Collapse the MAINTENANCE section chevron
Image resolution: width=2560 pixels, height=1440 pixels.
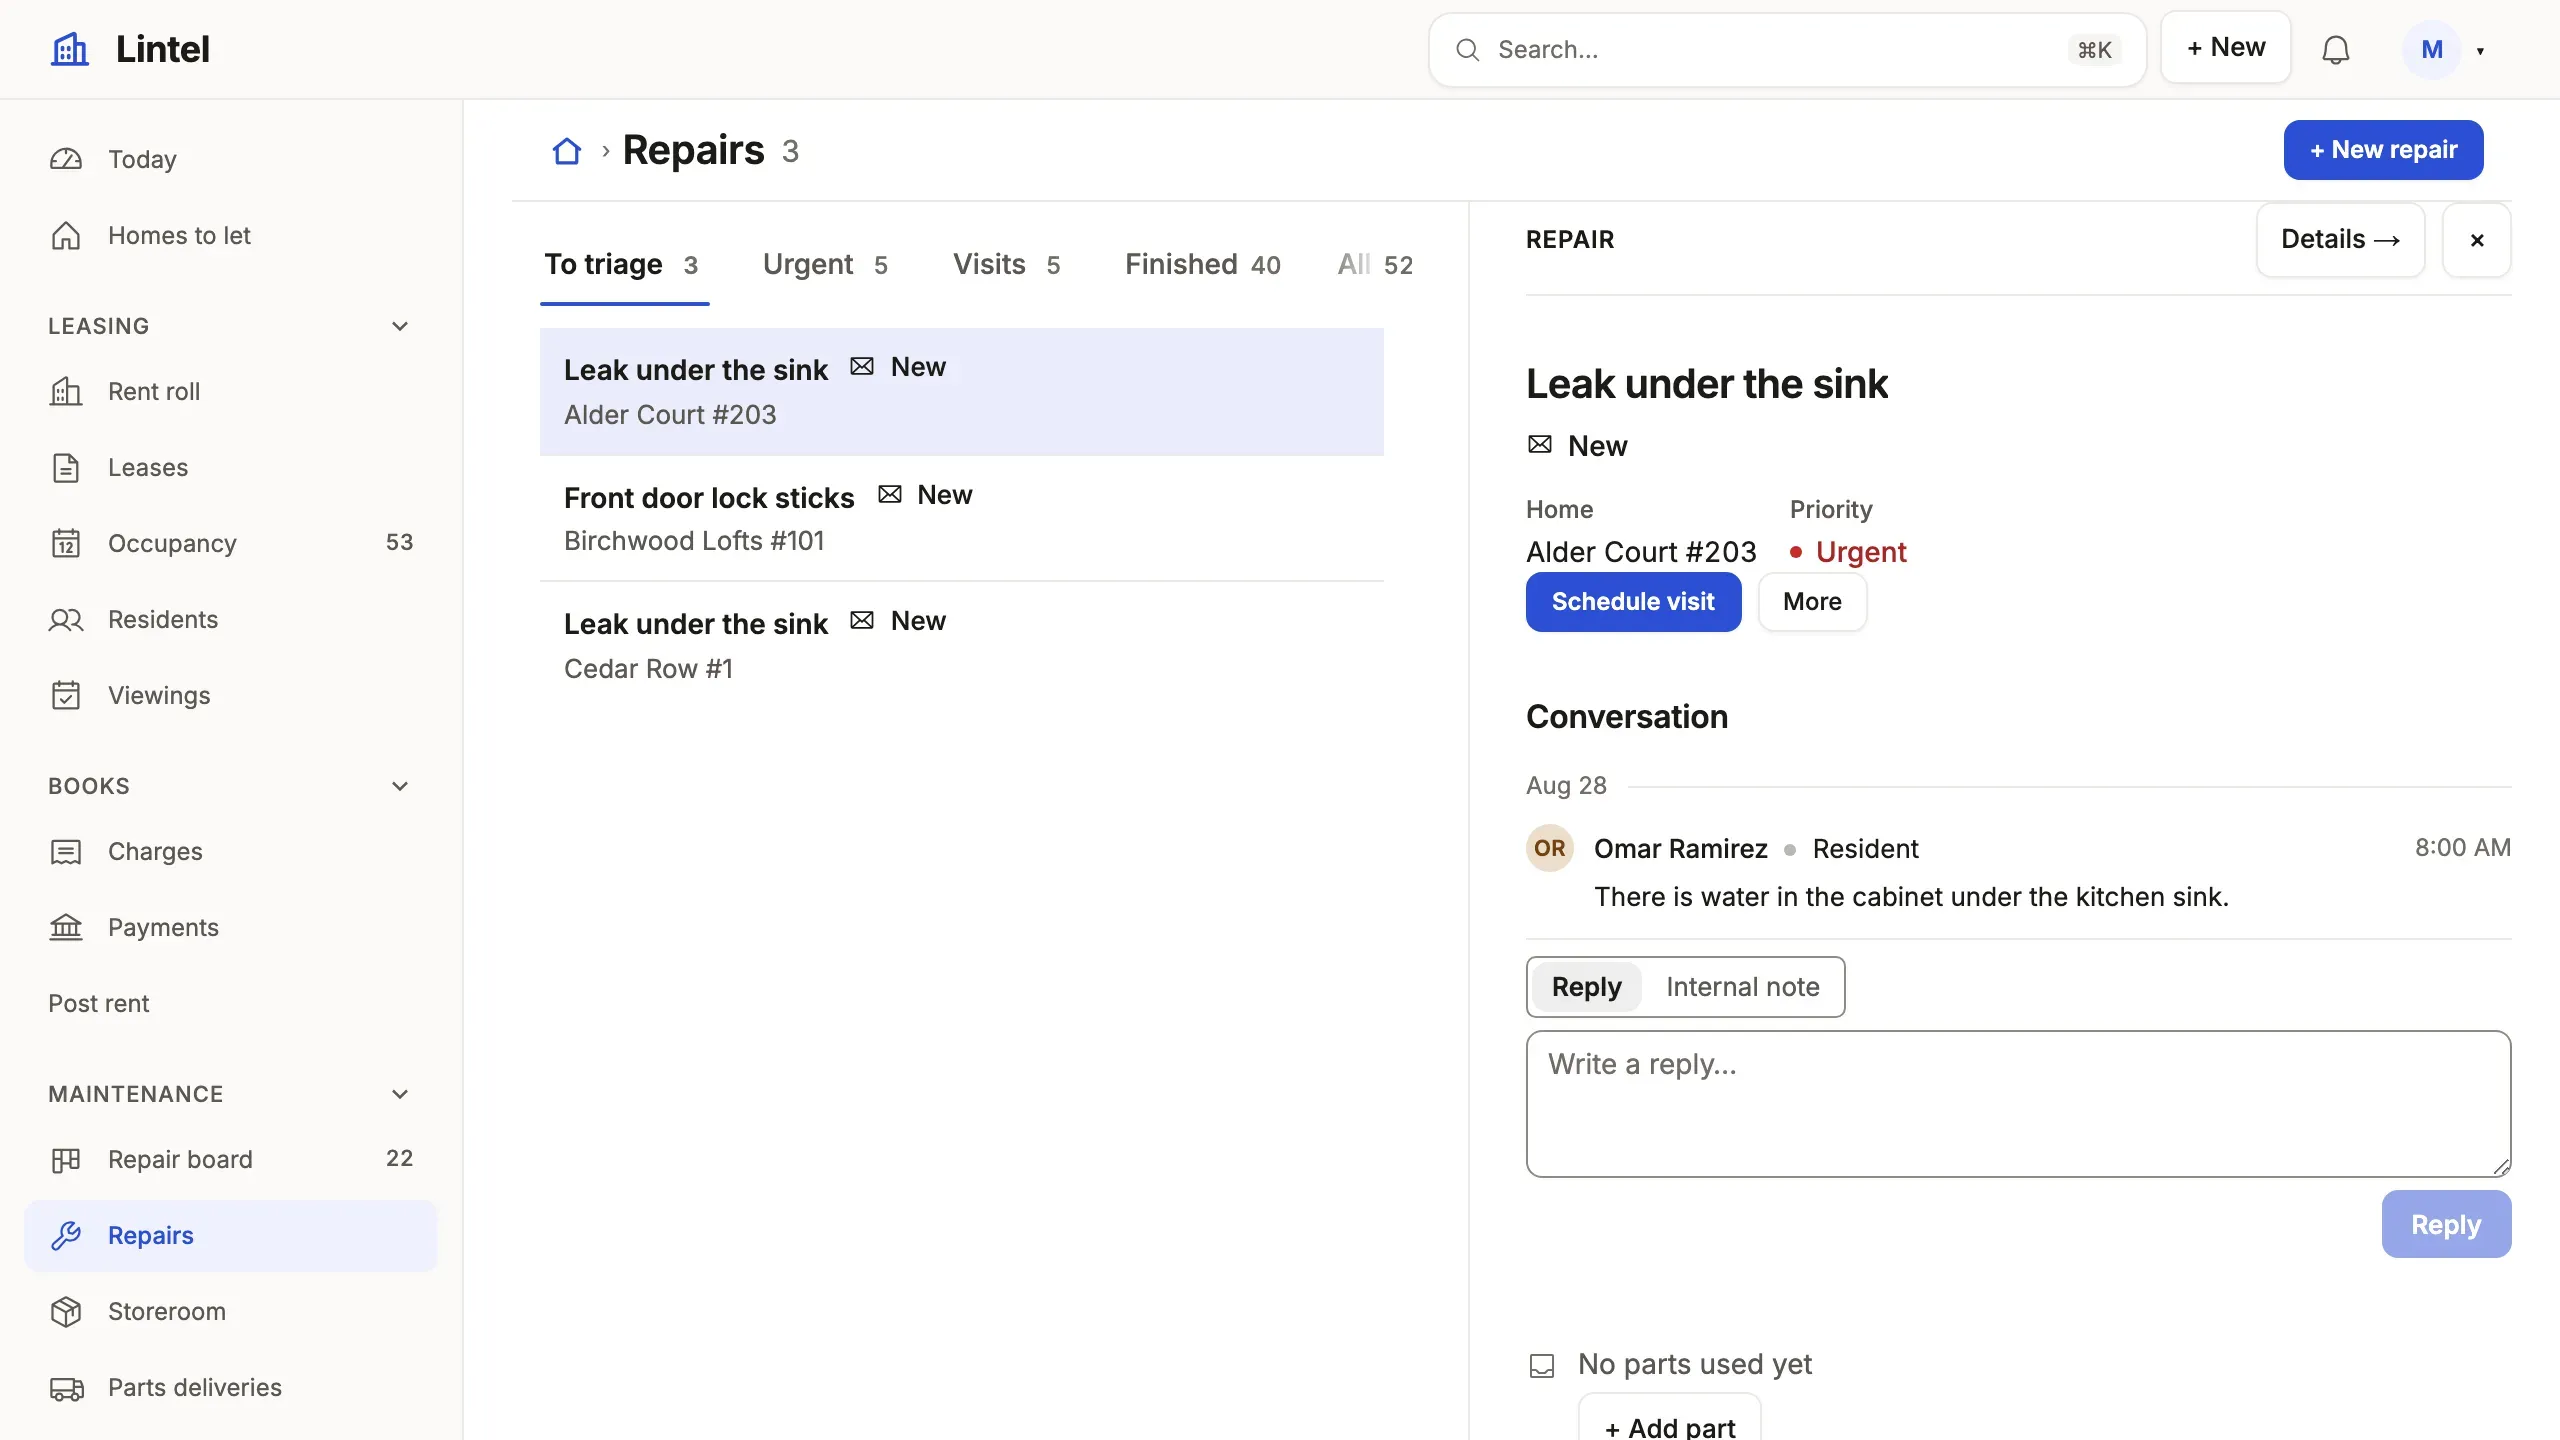coord(400,1094)
